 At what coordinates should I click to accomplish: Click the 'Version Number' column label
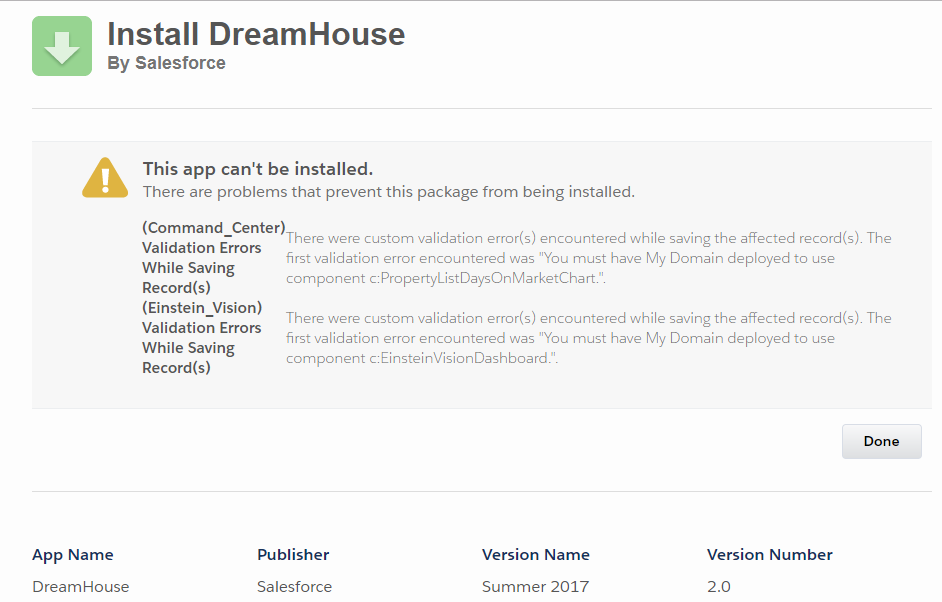point(770,555)
